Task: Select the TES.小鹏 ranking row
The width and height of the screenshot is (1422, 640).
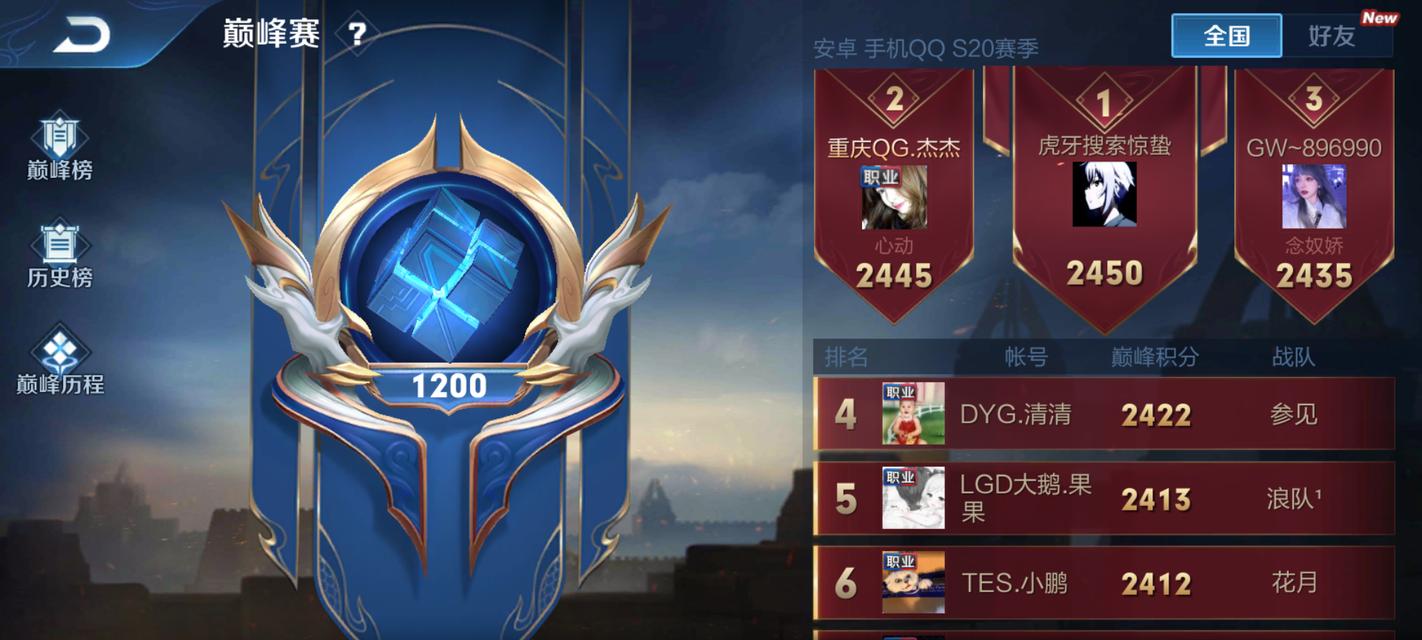Action: [1105, 582]
